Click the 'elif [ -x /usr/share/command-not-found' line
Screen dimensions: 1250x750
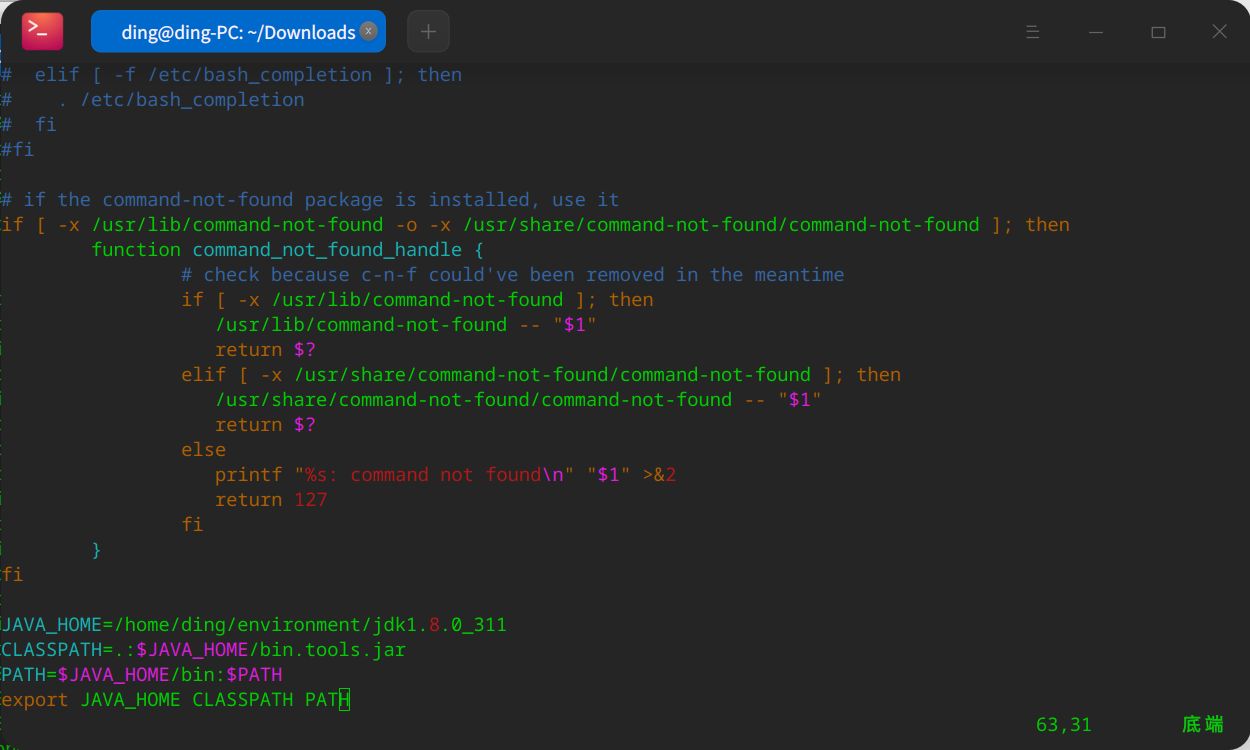pyautogui.click(x=541, y=375)
